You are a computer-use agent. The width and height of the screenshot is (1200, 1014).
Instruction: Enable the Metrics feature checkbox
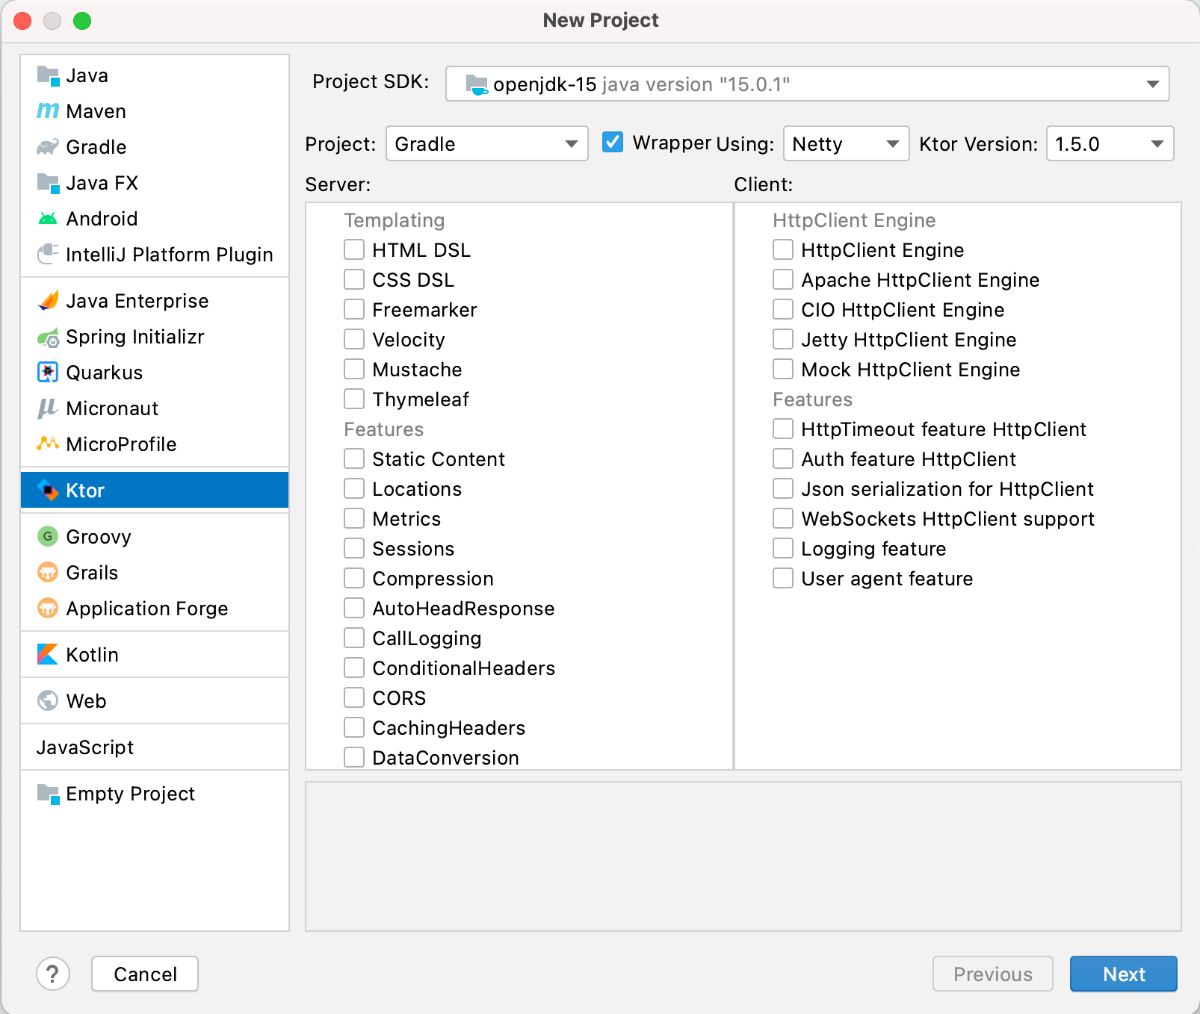[x=354, y=519]
